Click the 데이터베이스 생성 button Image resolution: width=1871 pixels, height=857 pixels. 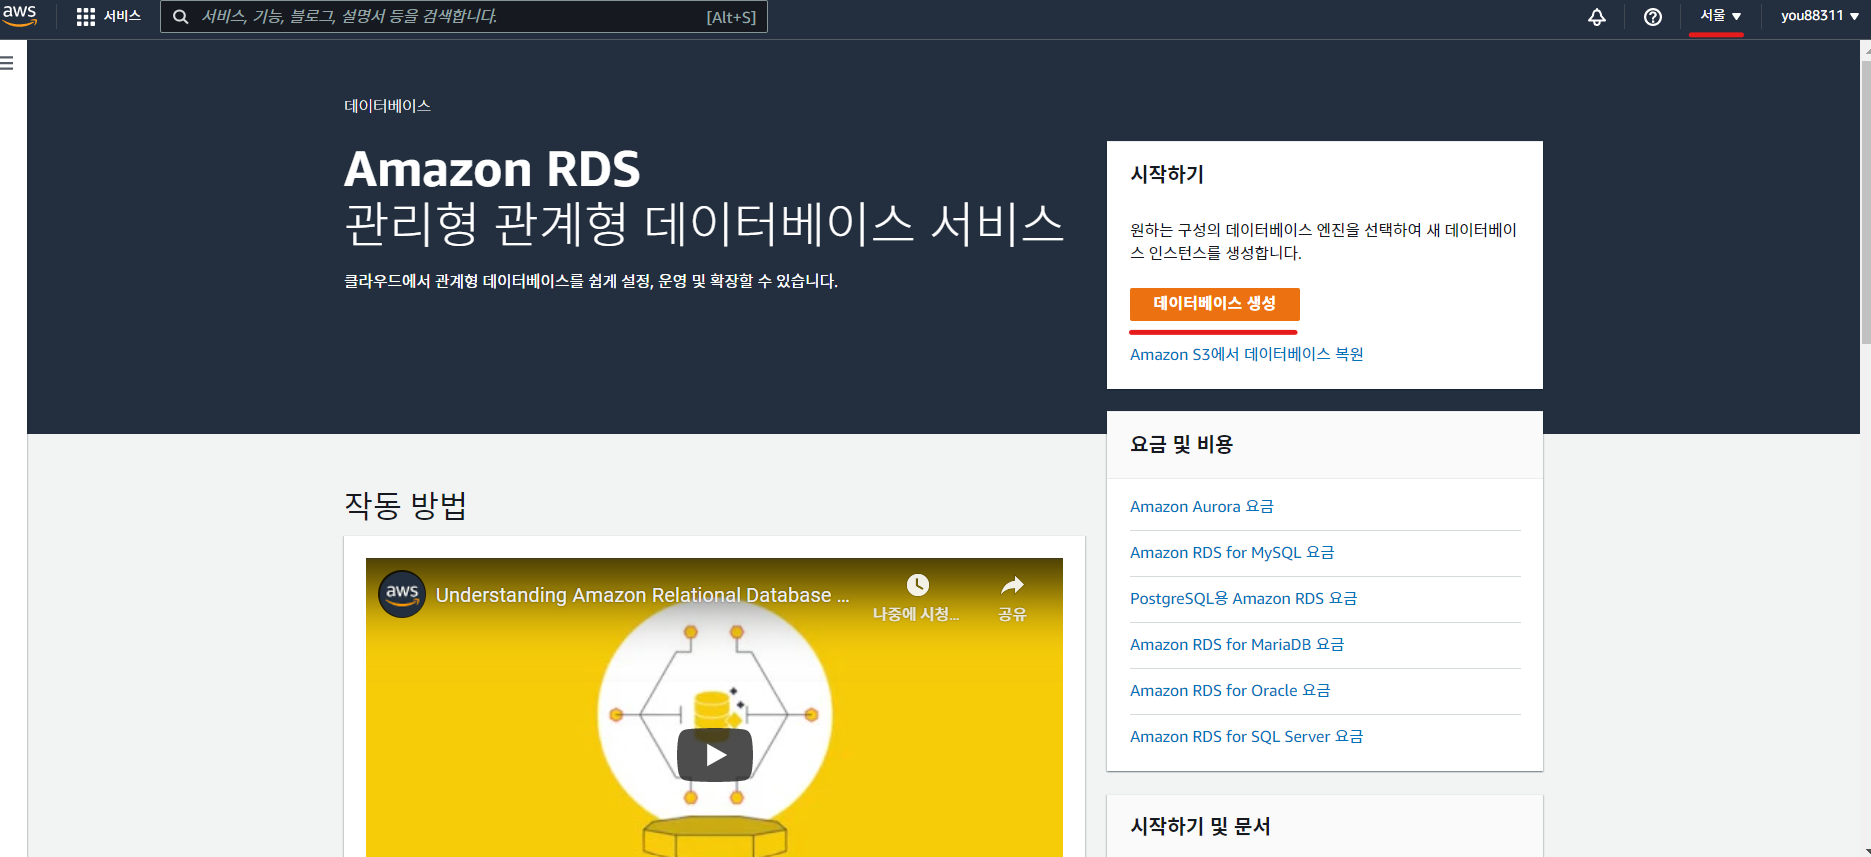point(1215,303)
